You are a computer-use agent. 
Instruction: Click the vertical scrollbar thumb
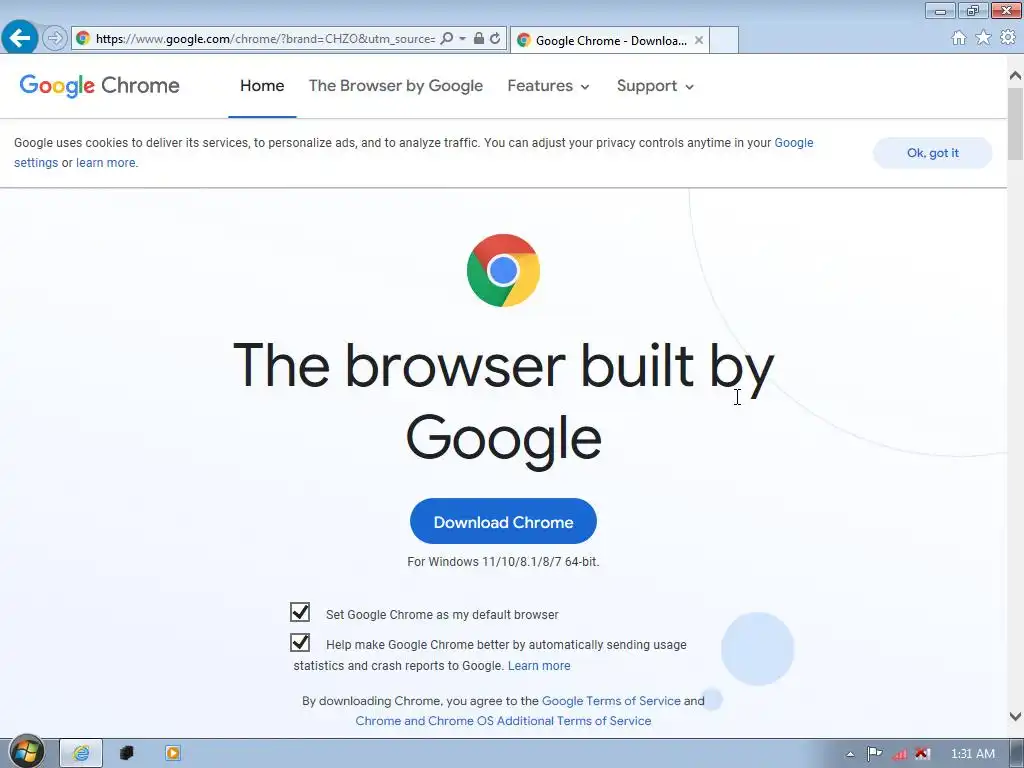click(x=1015, y=123)
